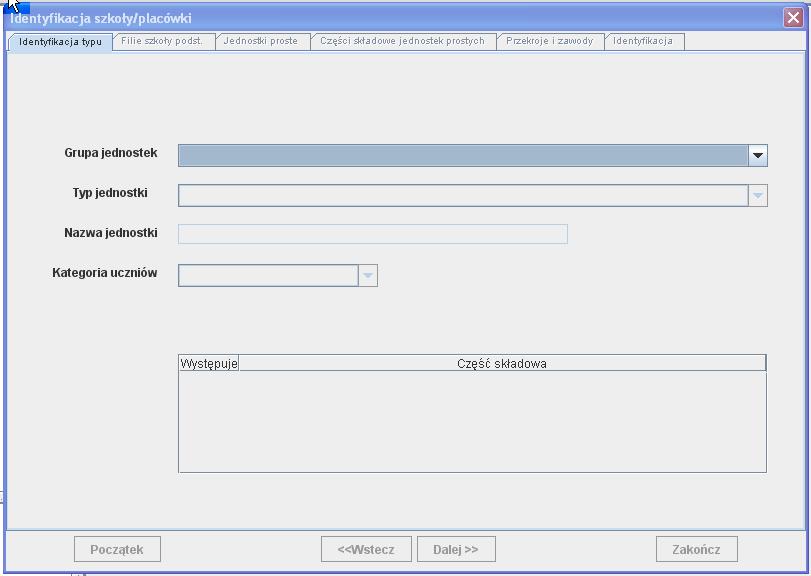Close the Identyfikacja szkoły/placówki window
This screenshot has height=576, width=811.
pos(793,18)
